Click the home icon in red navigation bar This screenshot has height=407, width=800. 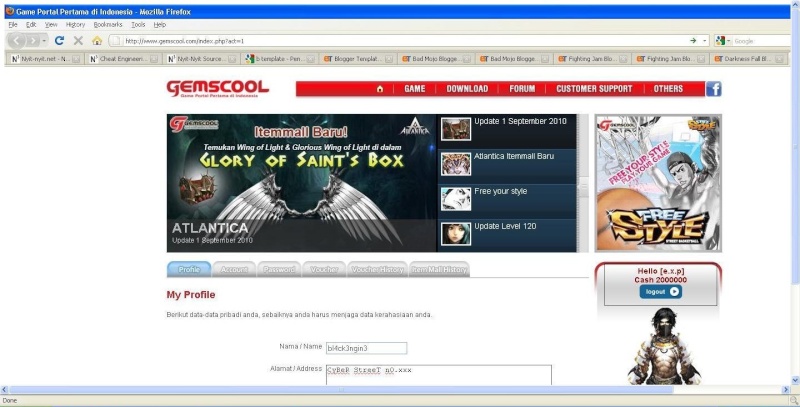(x=380, y=89)
